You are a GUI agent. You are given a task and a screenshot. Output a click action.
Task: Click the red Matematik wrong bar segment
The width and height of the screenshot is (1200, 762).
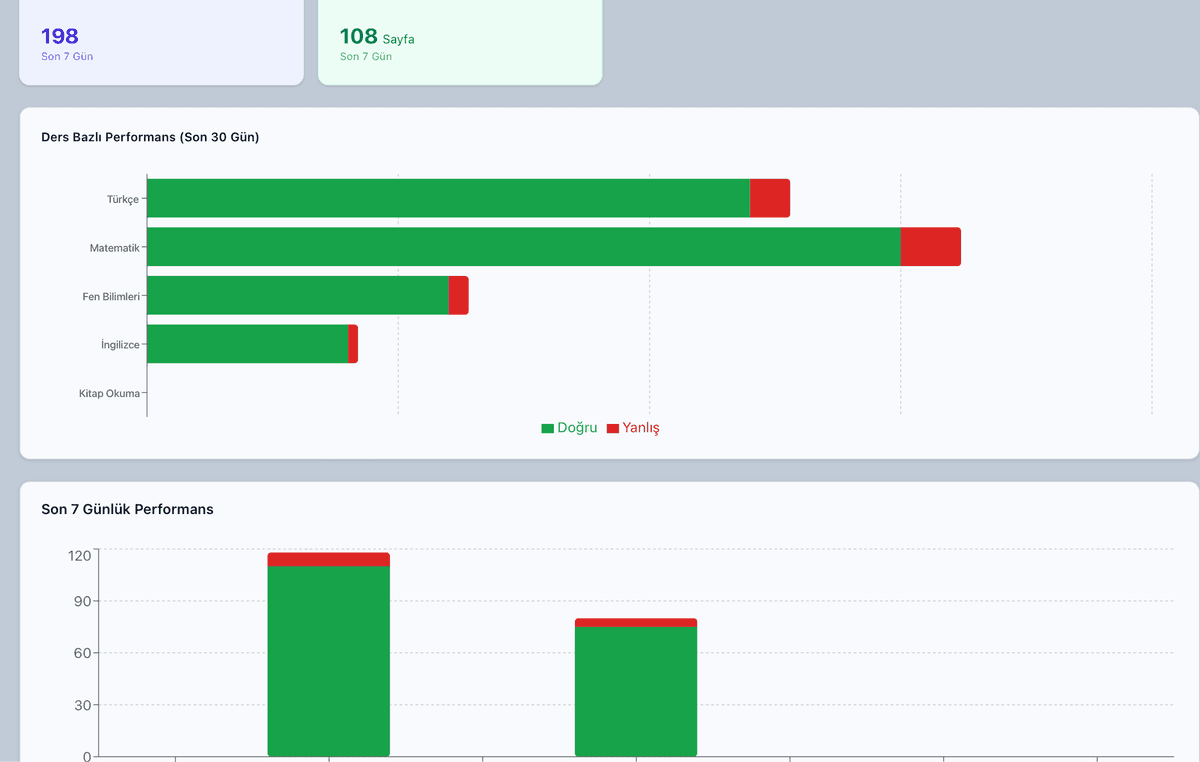(x=930, y=247)
